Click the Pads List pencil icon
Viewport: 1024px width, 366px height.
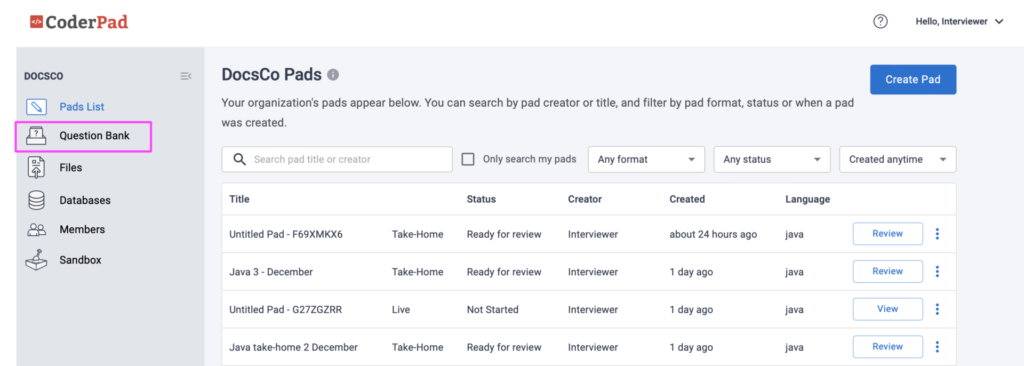pos(37,107)
